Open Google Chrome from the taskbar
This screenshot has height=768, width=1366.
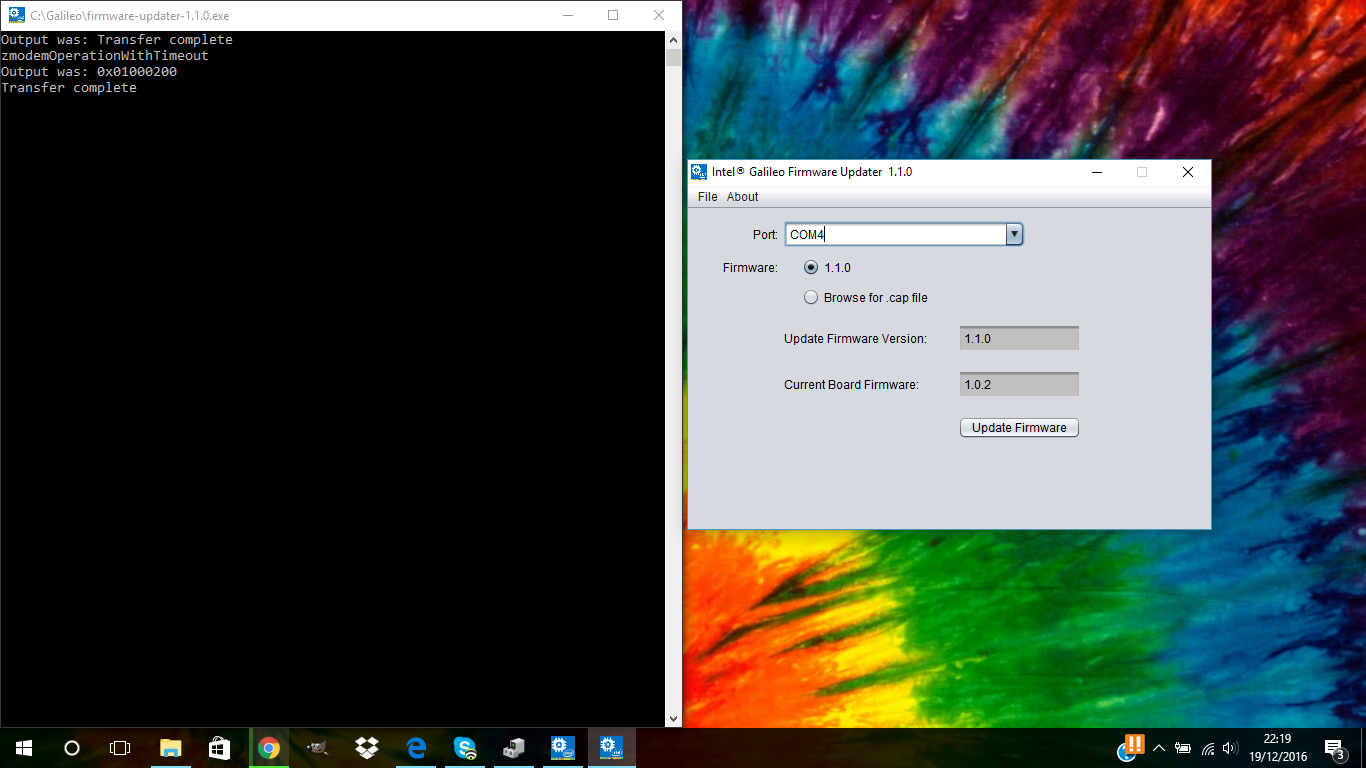point(268,748)
